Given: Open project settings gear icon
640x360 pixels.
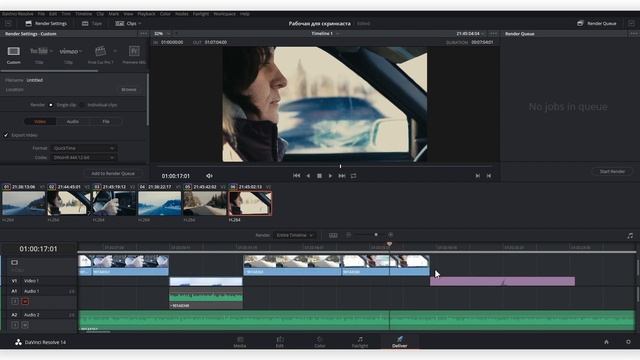Looking at the screenshot, I should [x=629, y=342].
